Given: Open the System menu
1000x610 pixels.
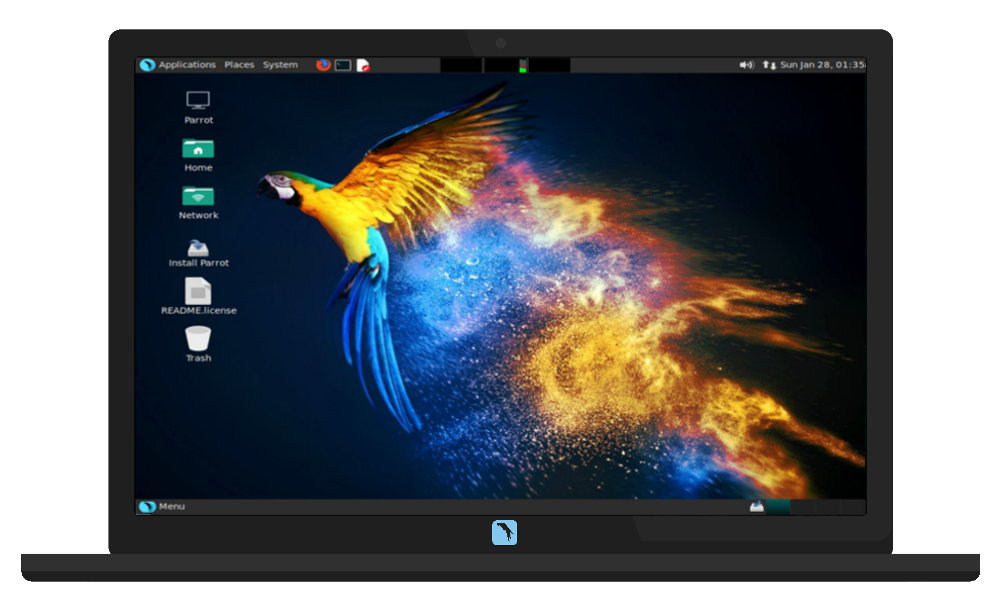Looking at the screenshot, I should (x=280, y=65).
